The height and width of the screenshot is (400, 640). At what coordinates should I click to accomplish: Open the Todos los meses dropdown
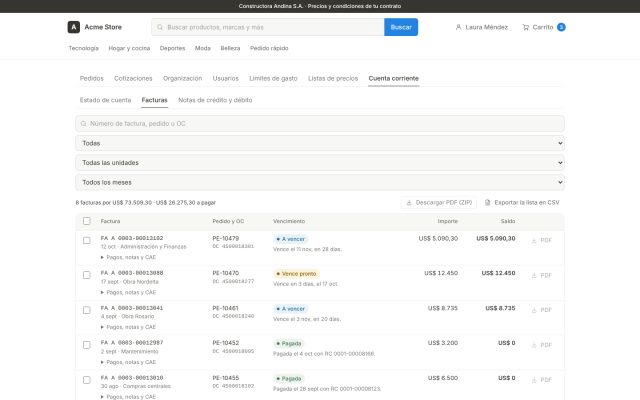pyautogui.click(x=320, y=182)
